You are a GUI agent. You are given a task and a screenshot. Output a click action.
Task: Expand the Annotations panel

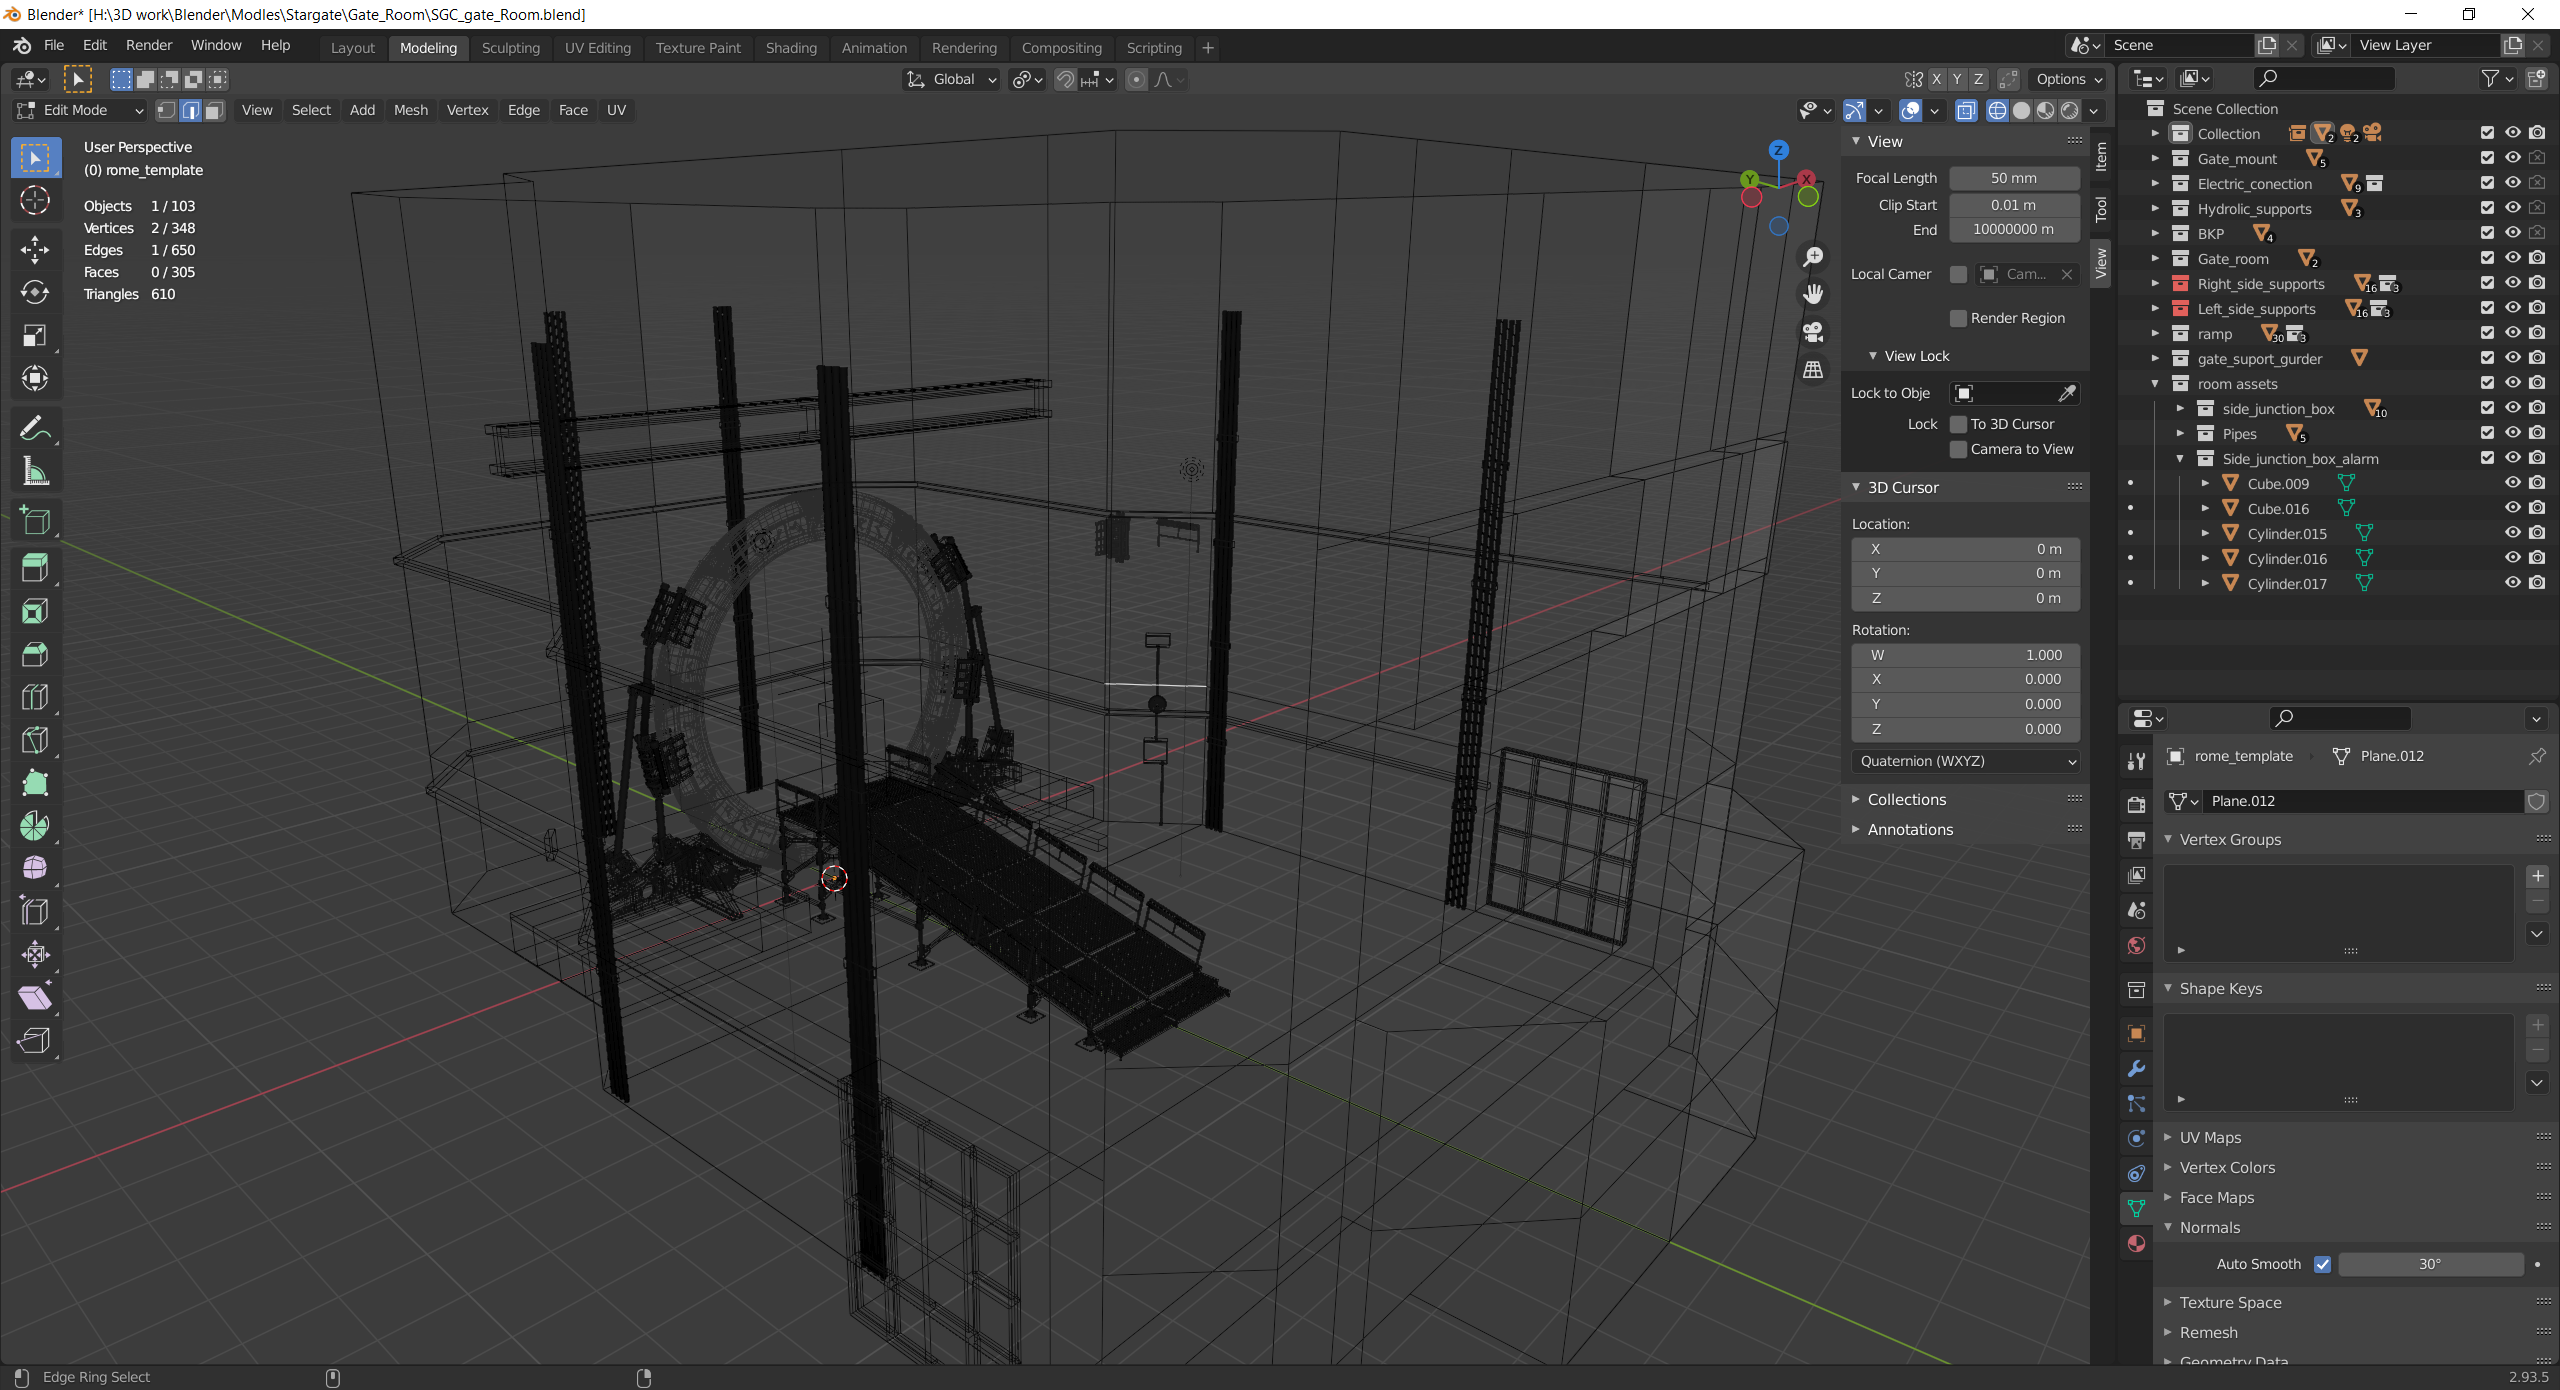1910,830
